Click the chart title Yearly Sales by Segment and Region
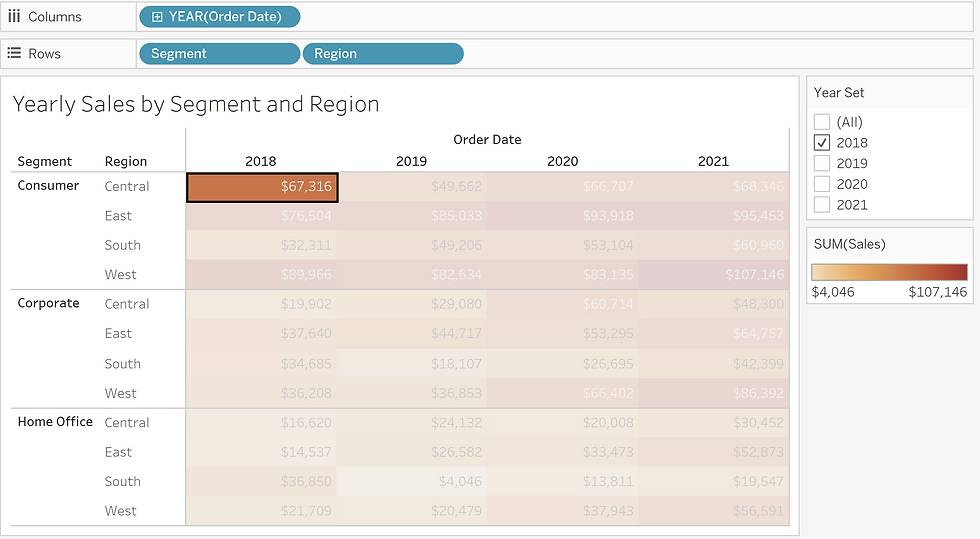 (x=196, y=104)
